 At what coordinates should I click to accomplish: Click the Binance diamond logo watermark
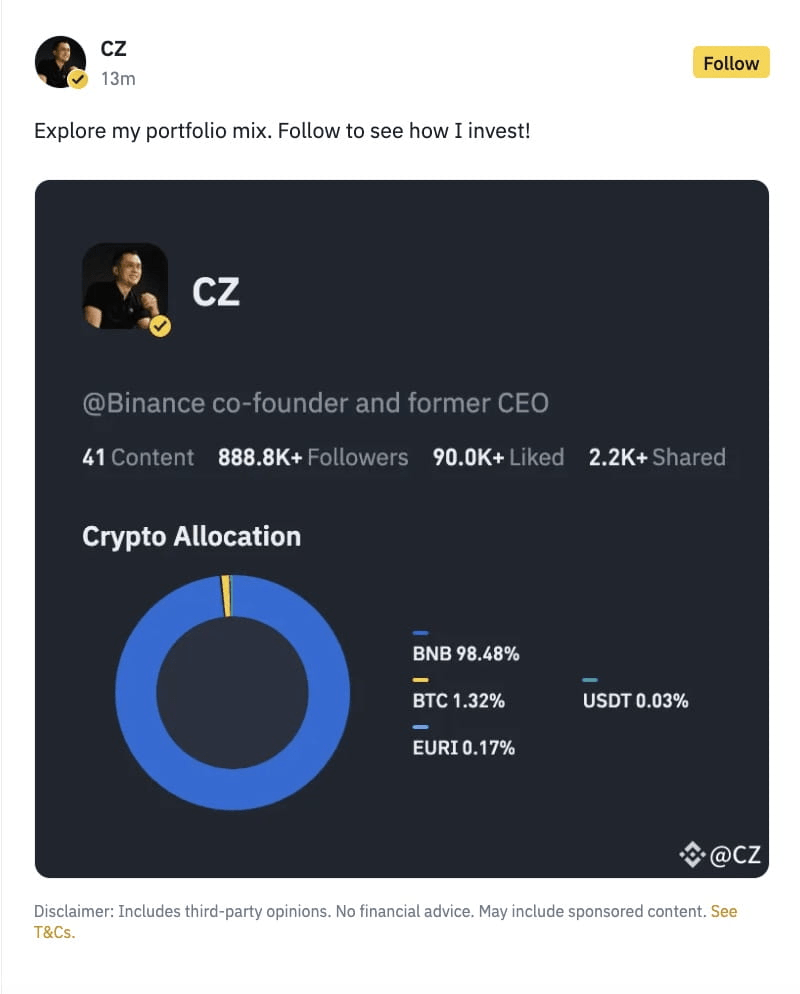(x=691, y=855)
